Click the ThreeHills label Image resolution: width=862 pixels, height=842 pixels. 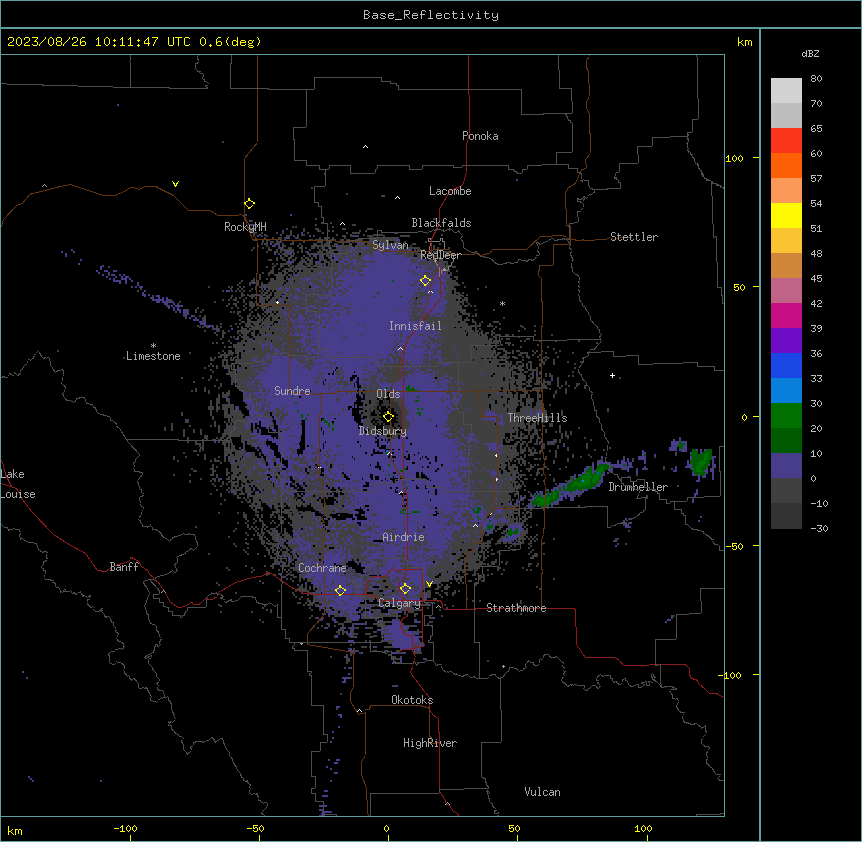(x=537, y=418)
